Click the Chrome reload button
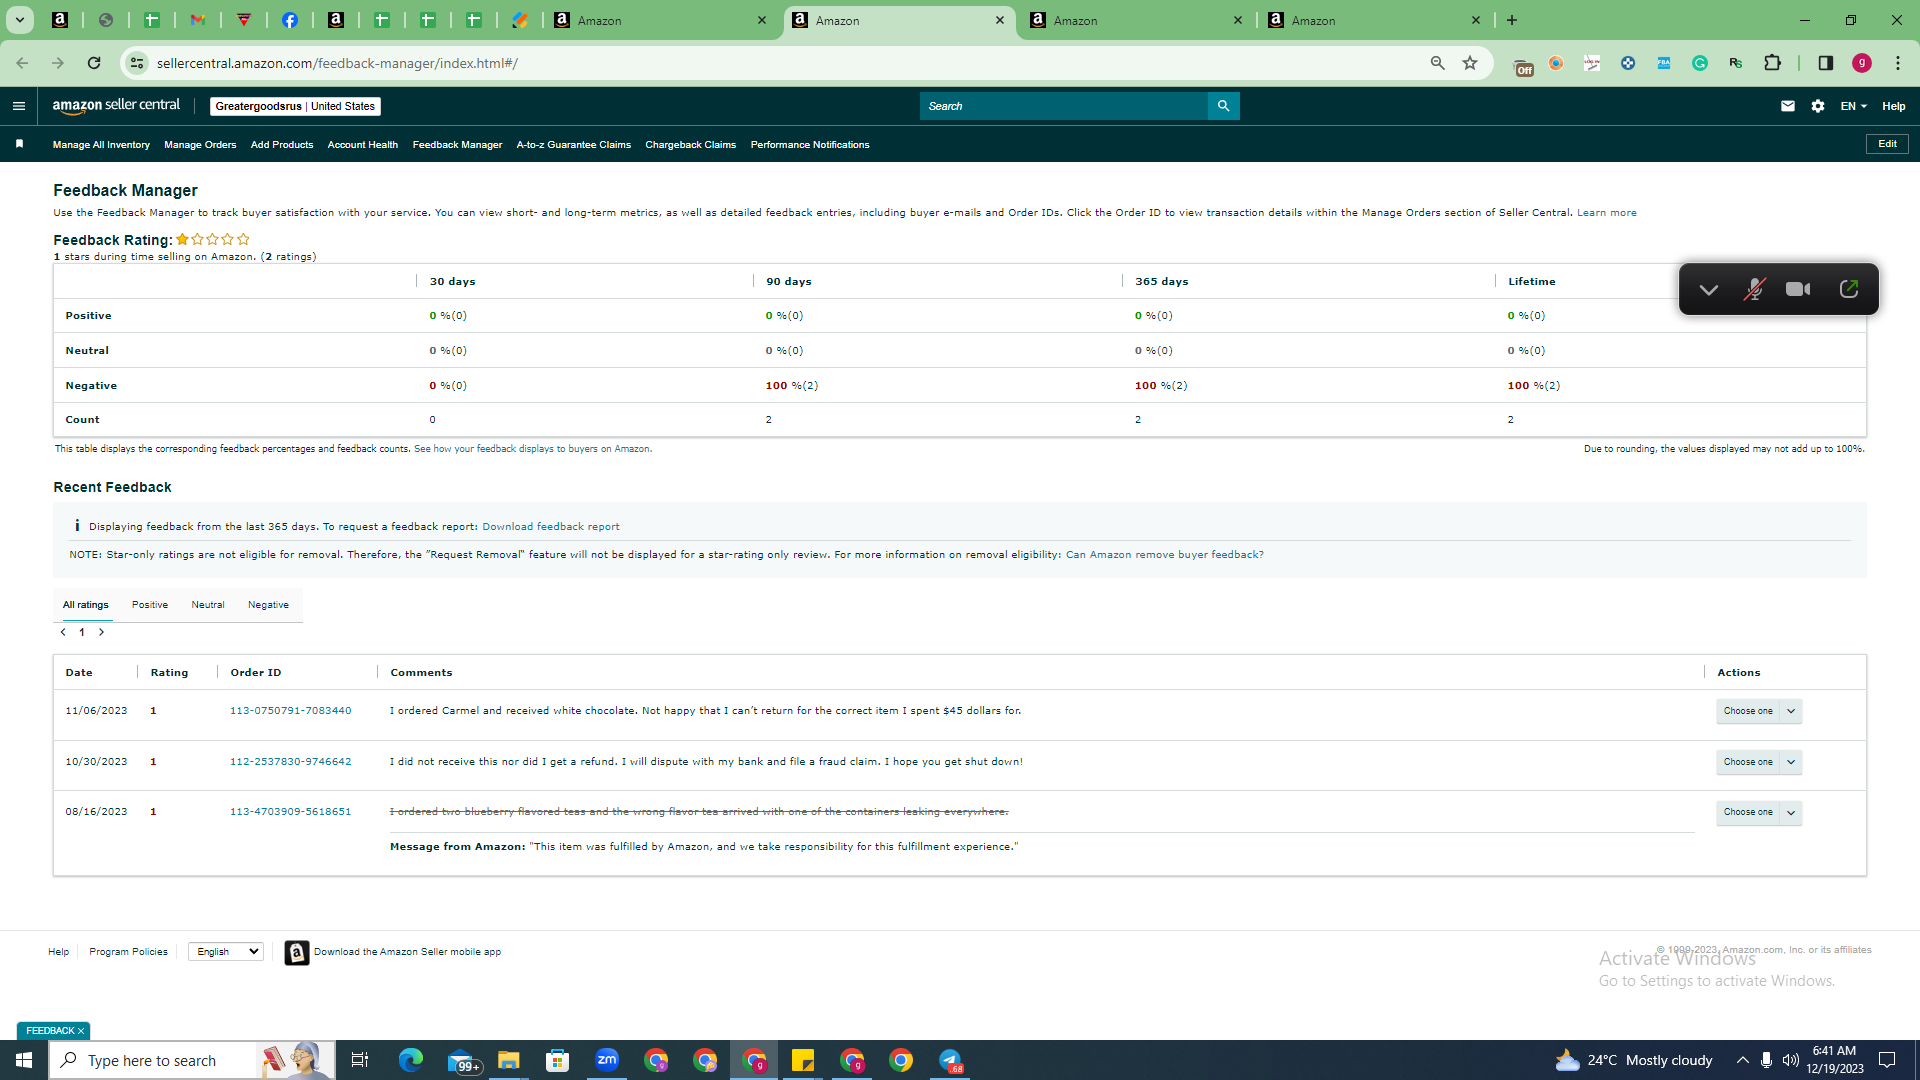The image size is (1920, 1080). tap(94, 63)
